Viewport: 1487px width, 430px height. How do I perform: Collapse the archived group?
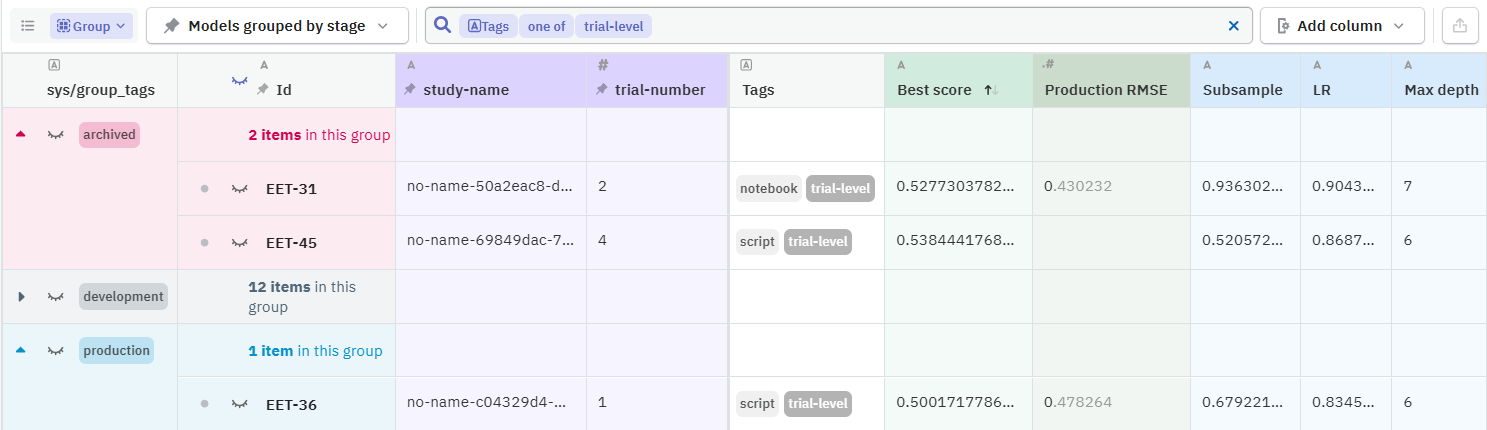point(21,134)
